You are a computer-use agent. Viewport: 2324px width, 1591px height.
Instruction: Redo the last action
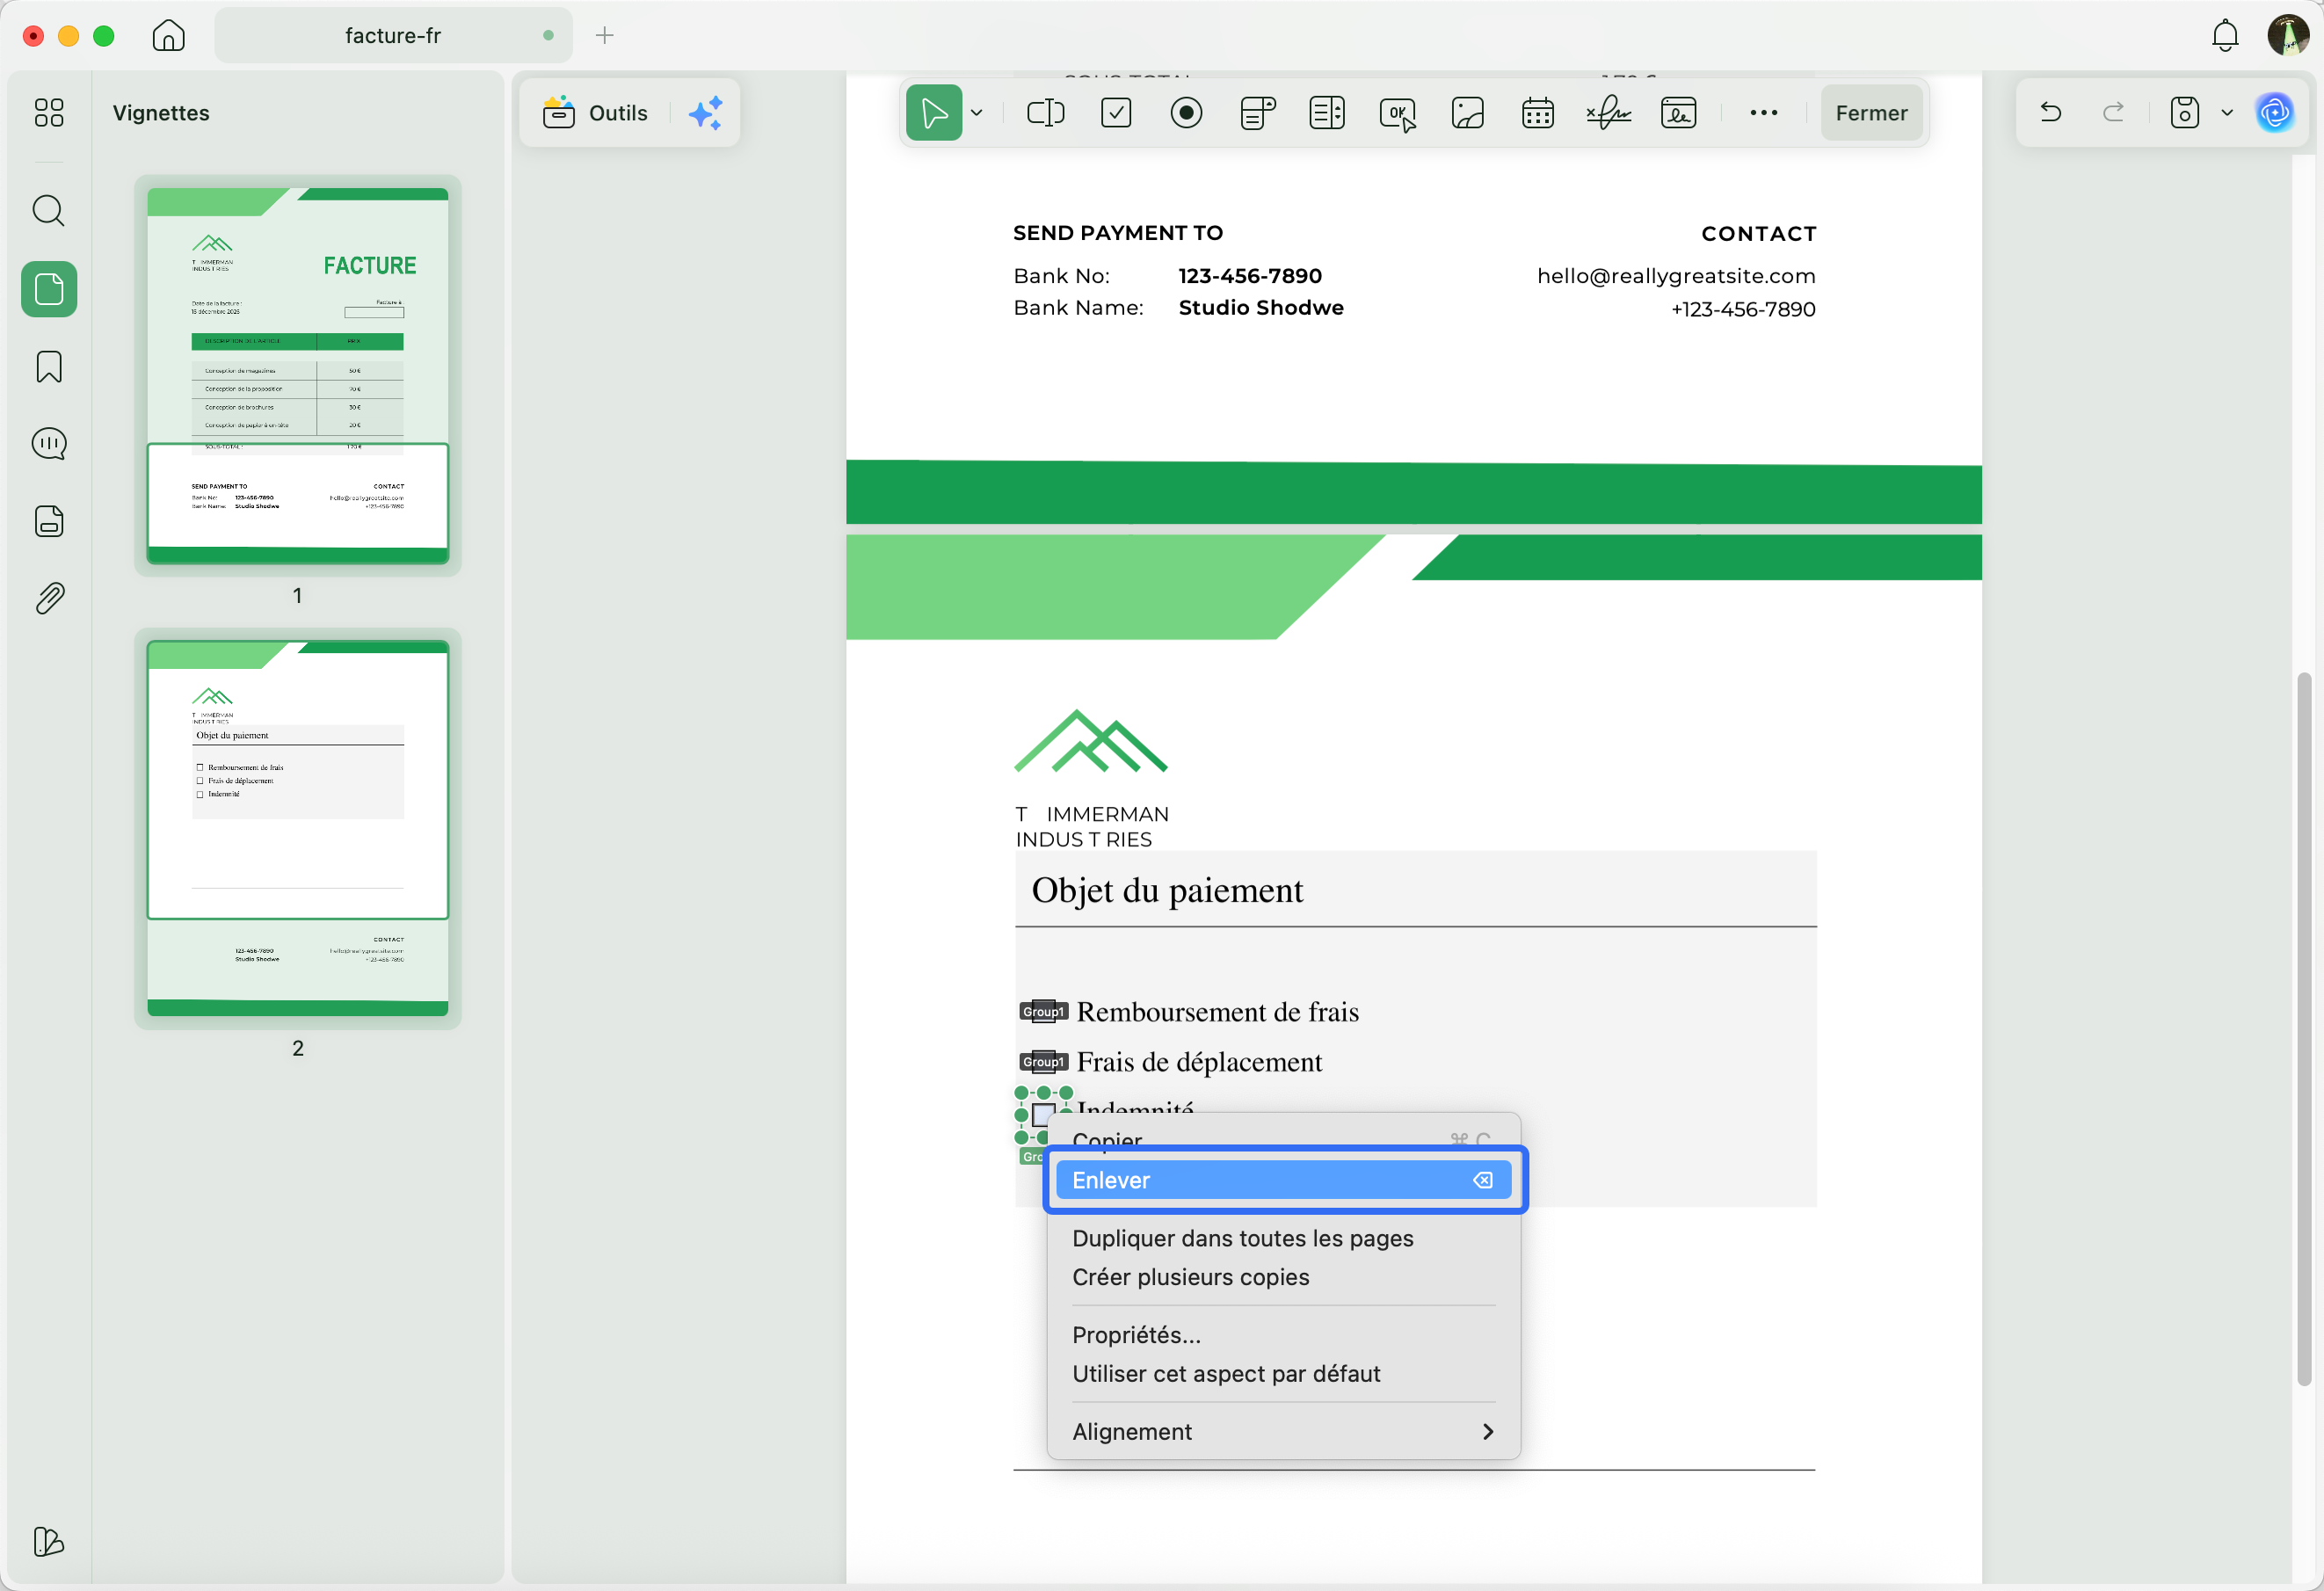pos(2113,112)
